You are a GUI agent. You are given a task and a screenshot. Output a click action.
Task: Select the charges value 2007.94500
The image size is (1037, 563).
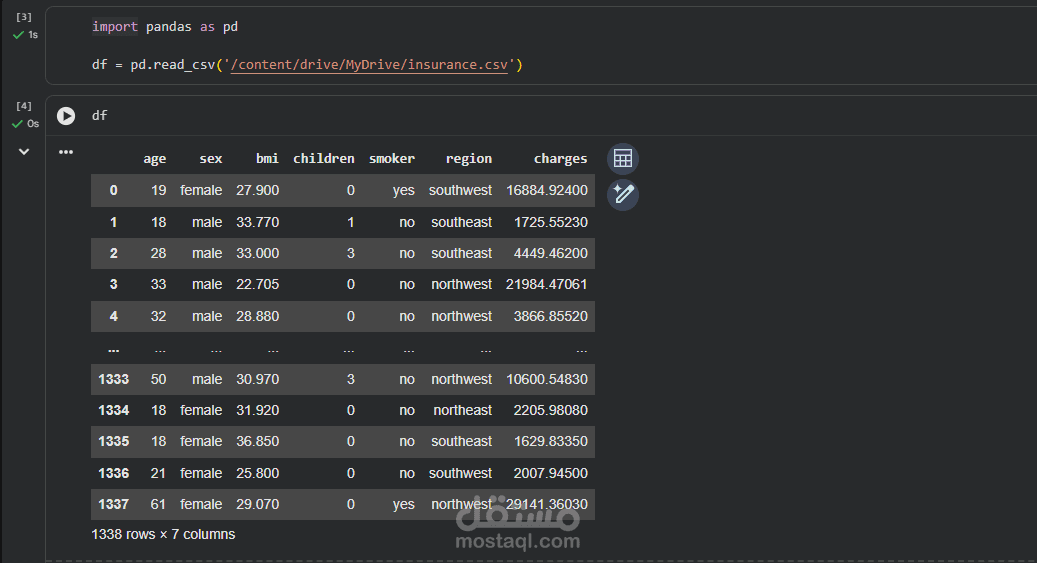(x=551, y=473)
